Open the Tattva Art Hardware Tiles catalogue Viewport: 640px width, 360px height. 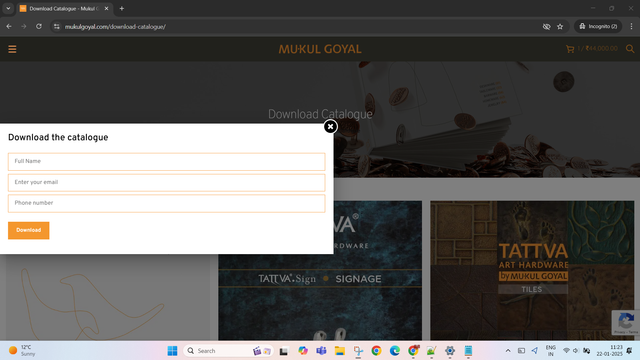pyautogui.click(x=532, y=271)
